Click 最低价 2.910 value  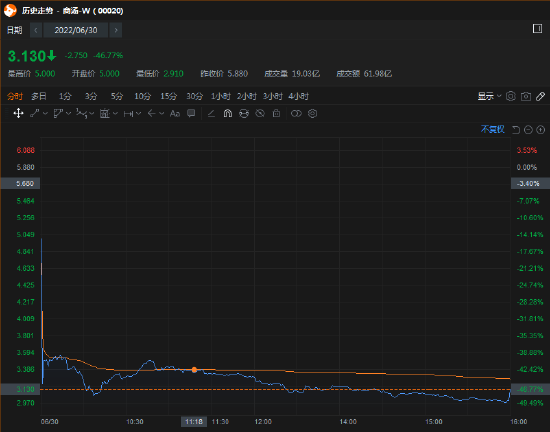click(160, 74)
